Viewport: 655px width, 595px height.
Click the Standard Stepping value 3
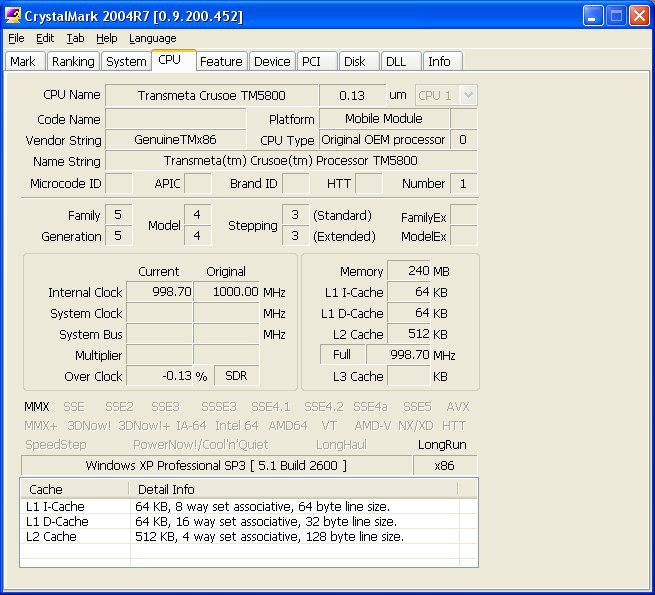click(295, 215)
